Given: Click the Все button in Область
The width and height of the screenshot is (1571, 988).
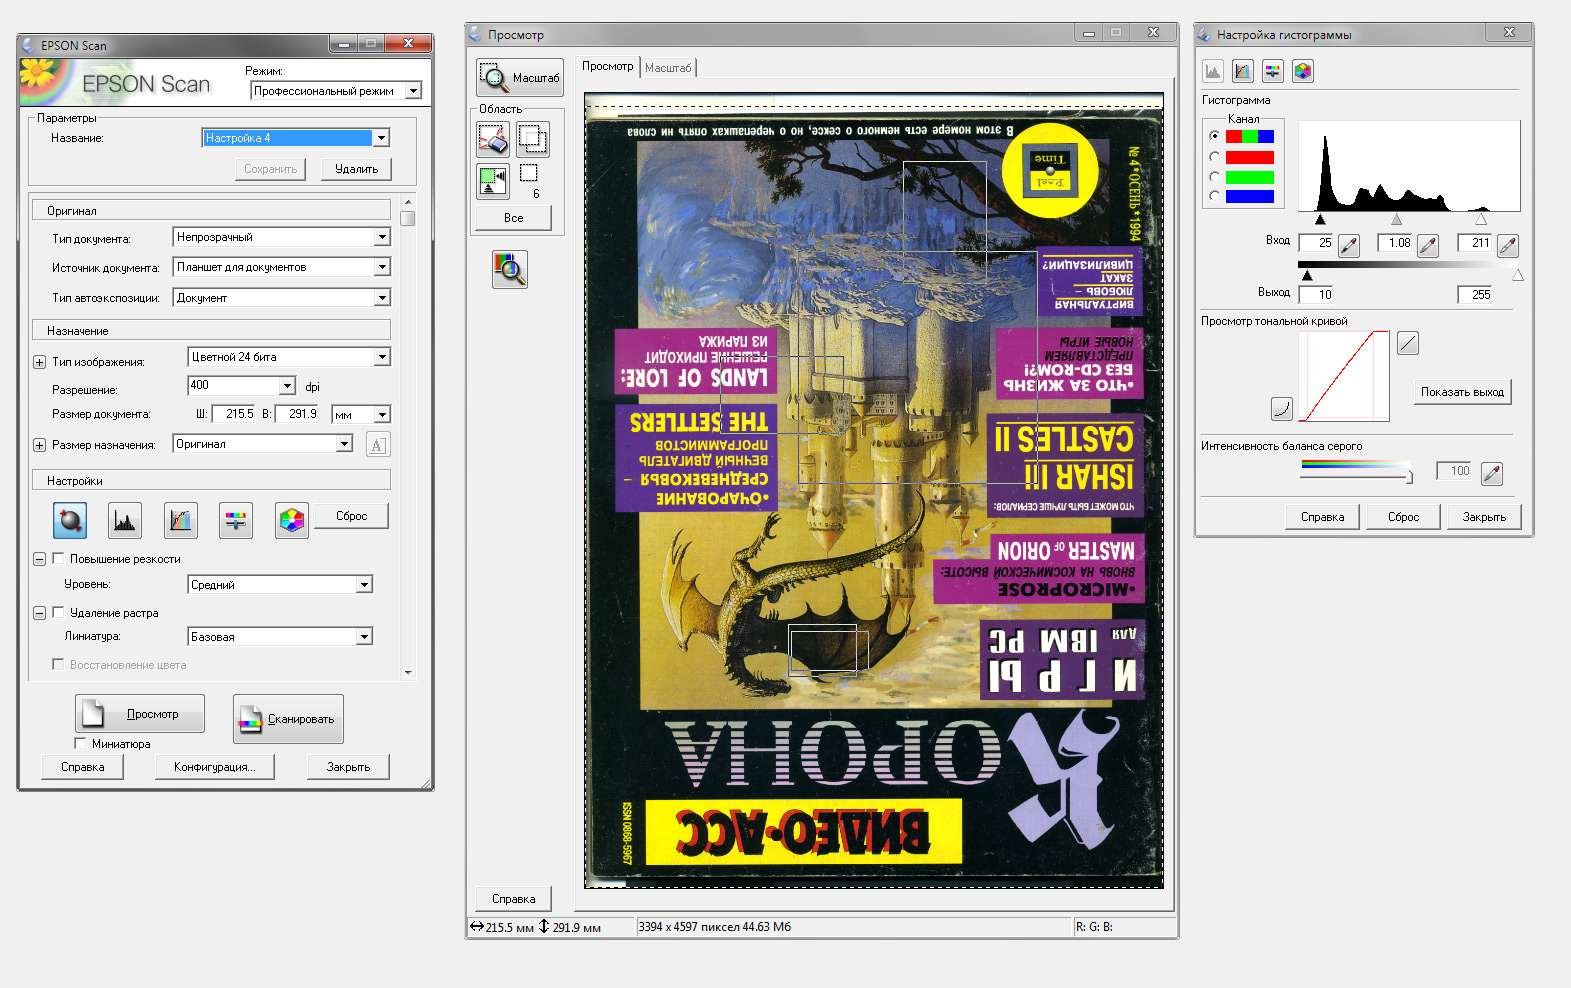Looking at the screenshot, I should pos(513,218).
